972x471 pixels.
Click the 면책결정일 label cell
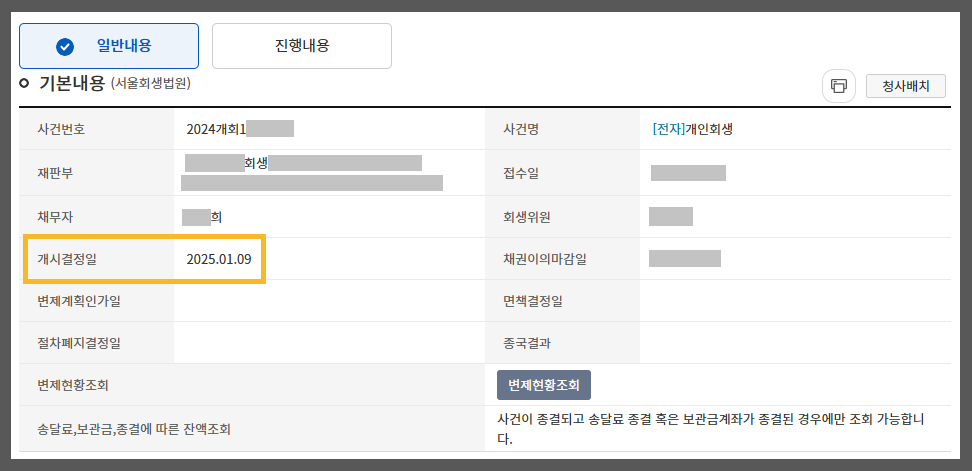(x=533, y=301)
